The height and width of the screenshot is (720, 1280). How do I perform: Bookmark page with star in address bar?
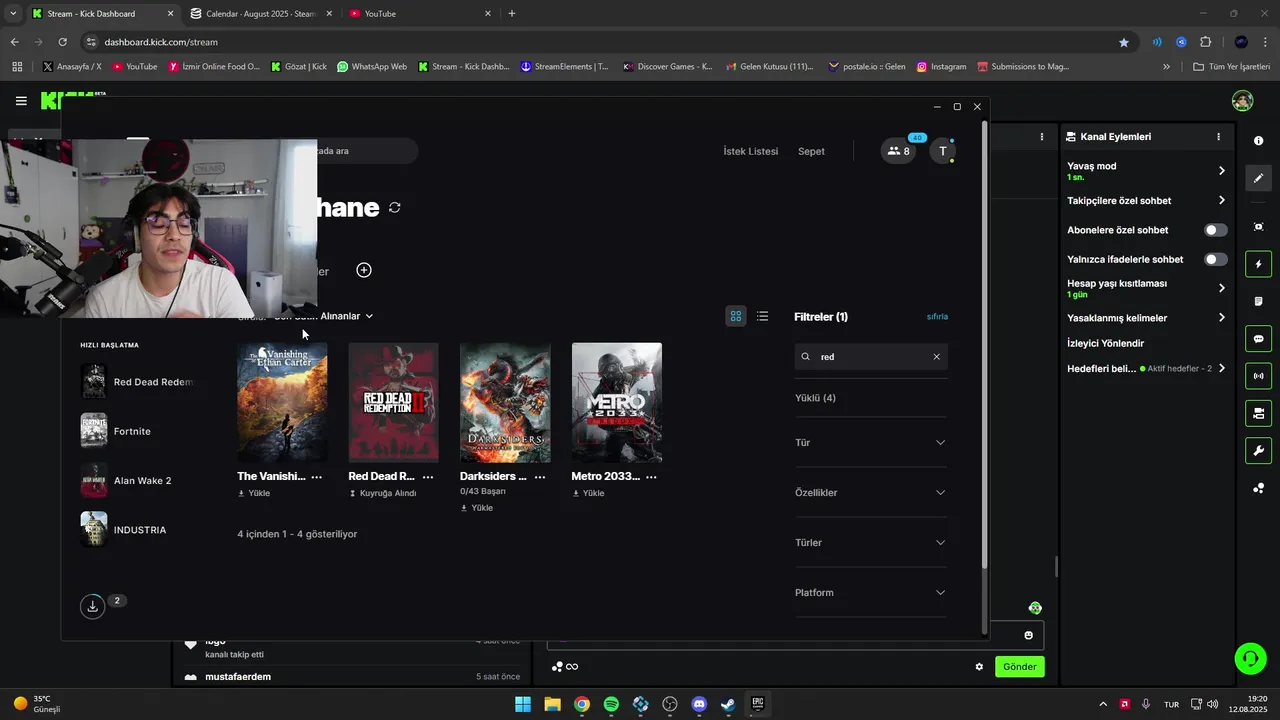(x=1124, y=42)
